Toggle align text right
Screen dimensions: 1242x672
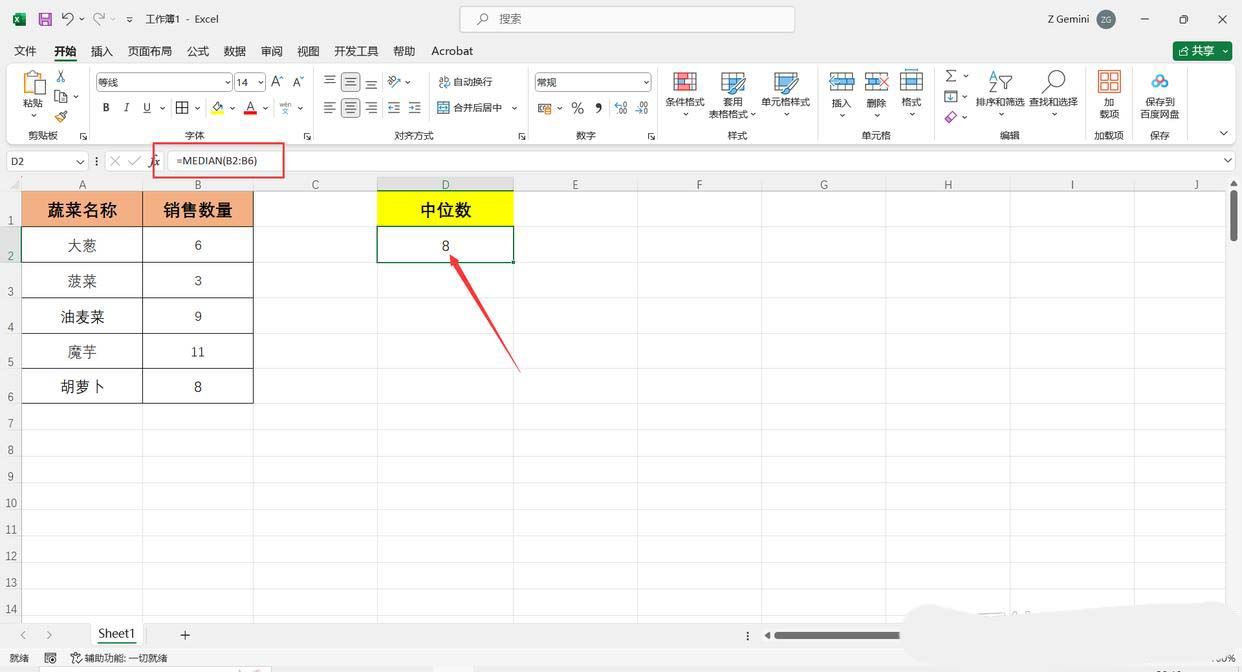coord(371,108)
